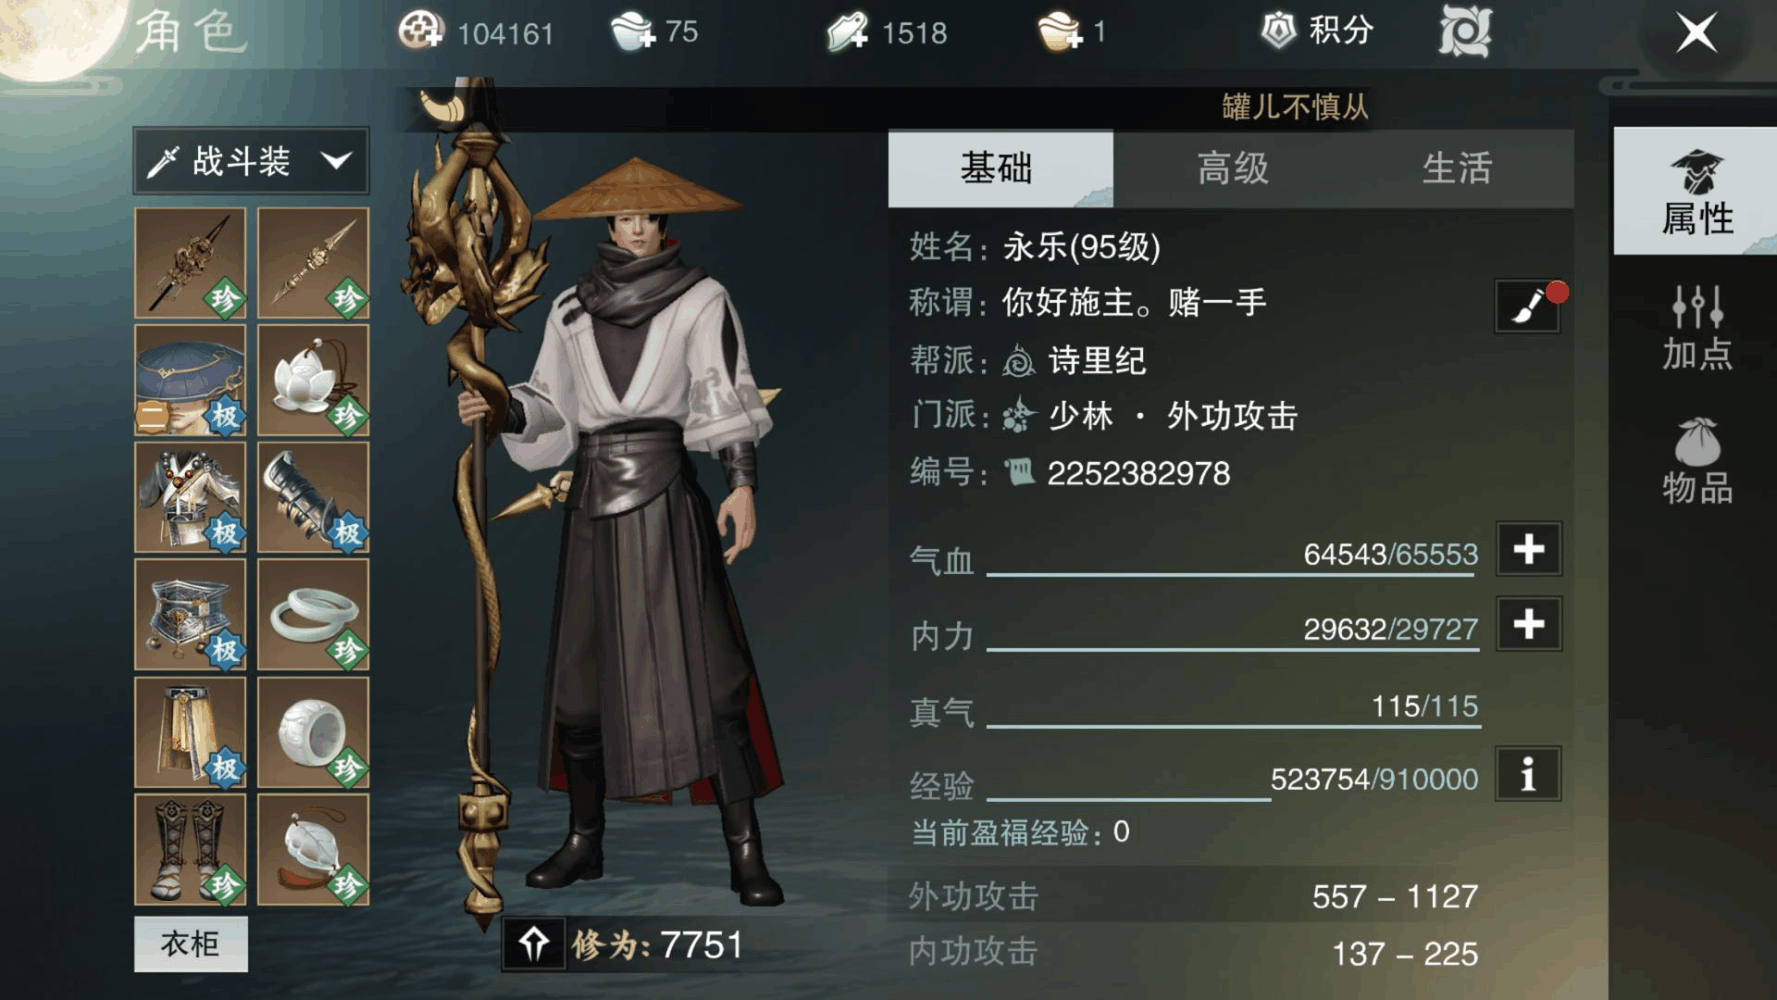Open the 物品 bag panel
The width and height of the screenshot is (1777, 1000).
pyautogui.click(x=1697, y=461)
